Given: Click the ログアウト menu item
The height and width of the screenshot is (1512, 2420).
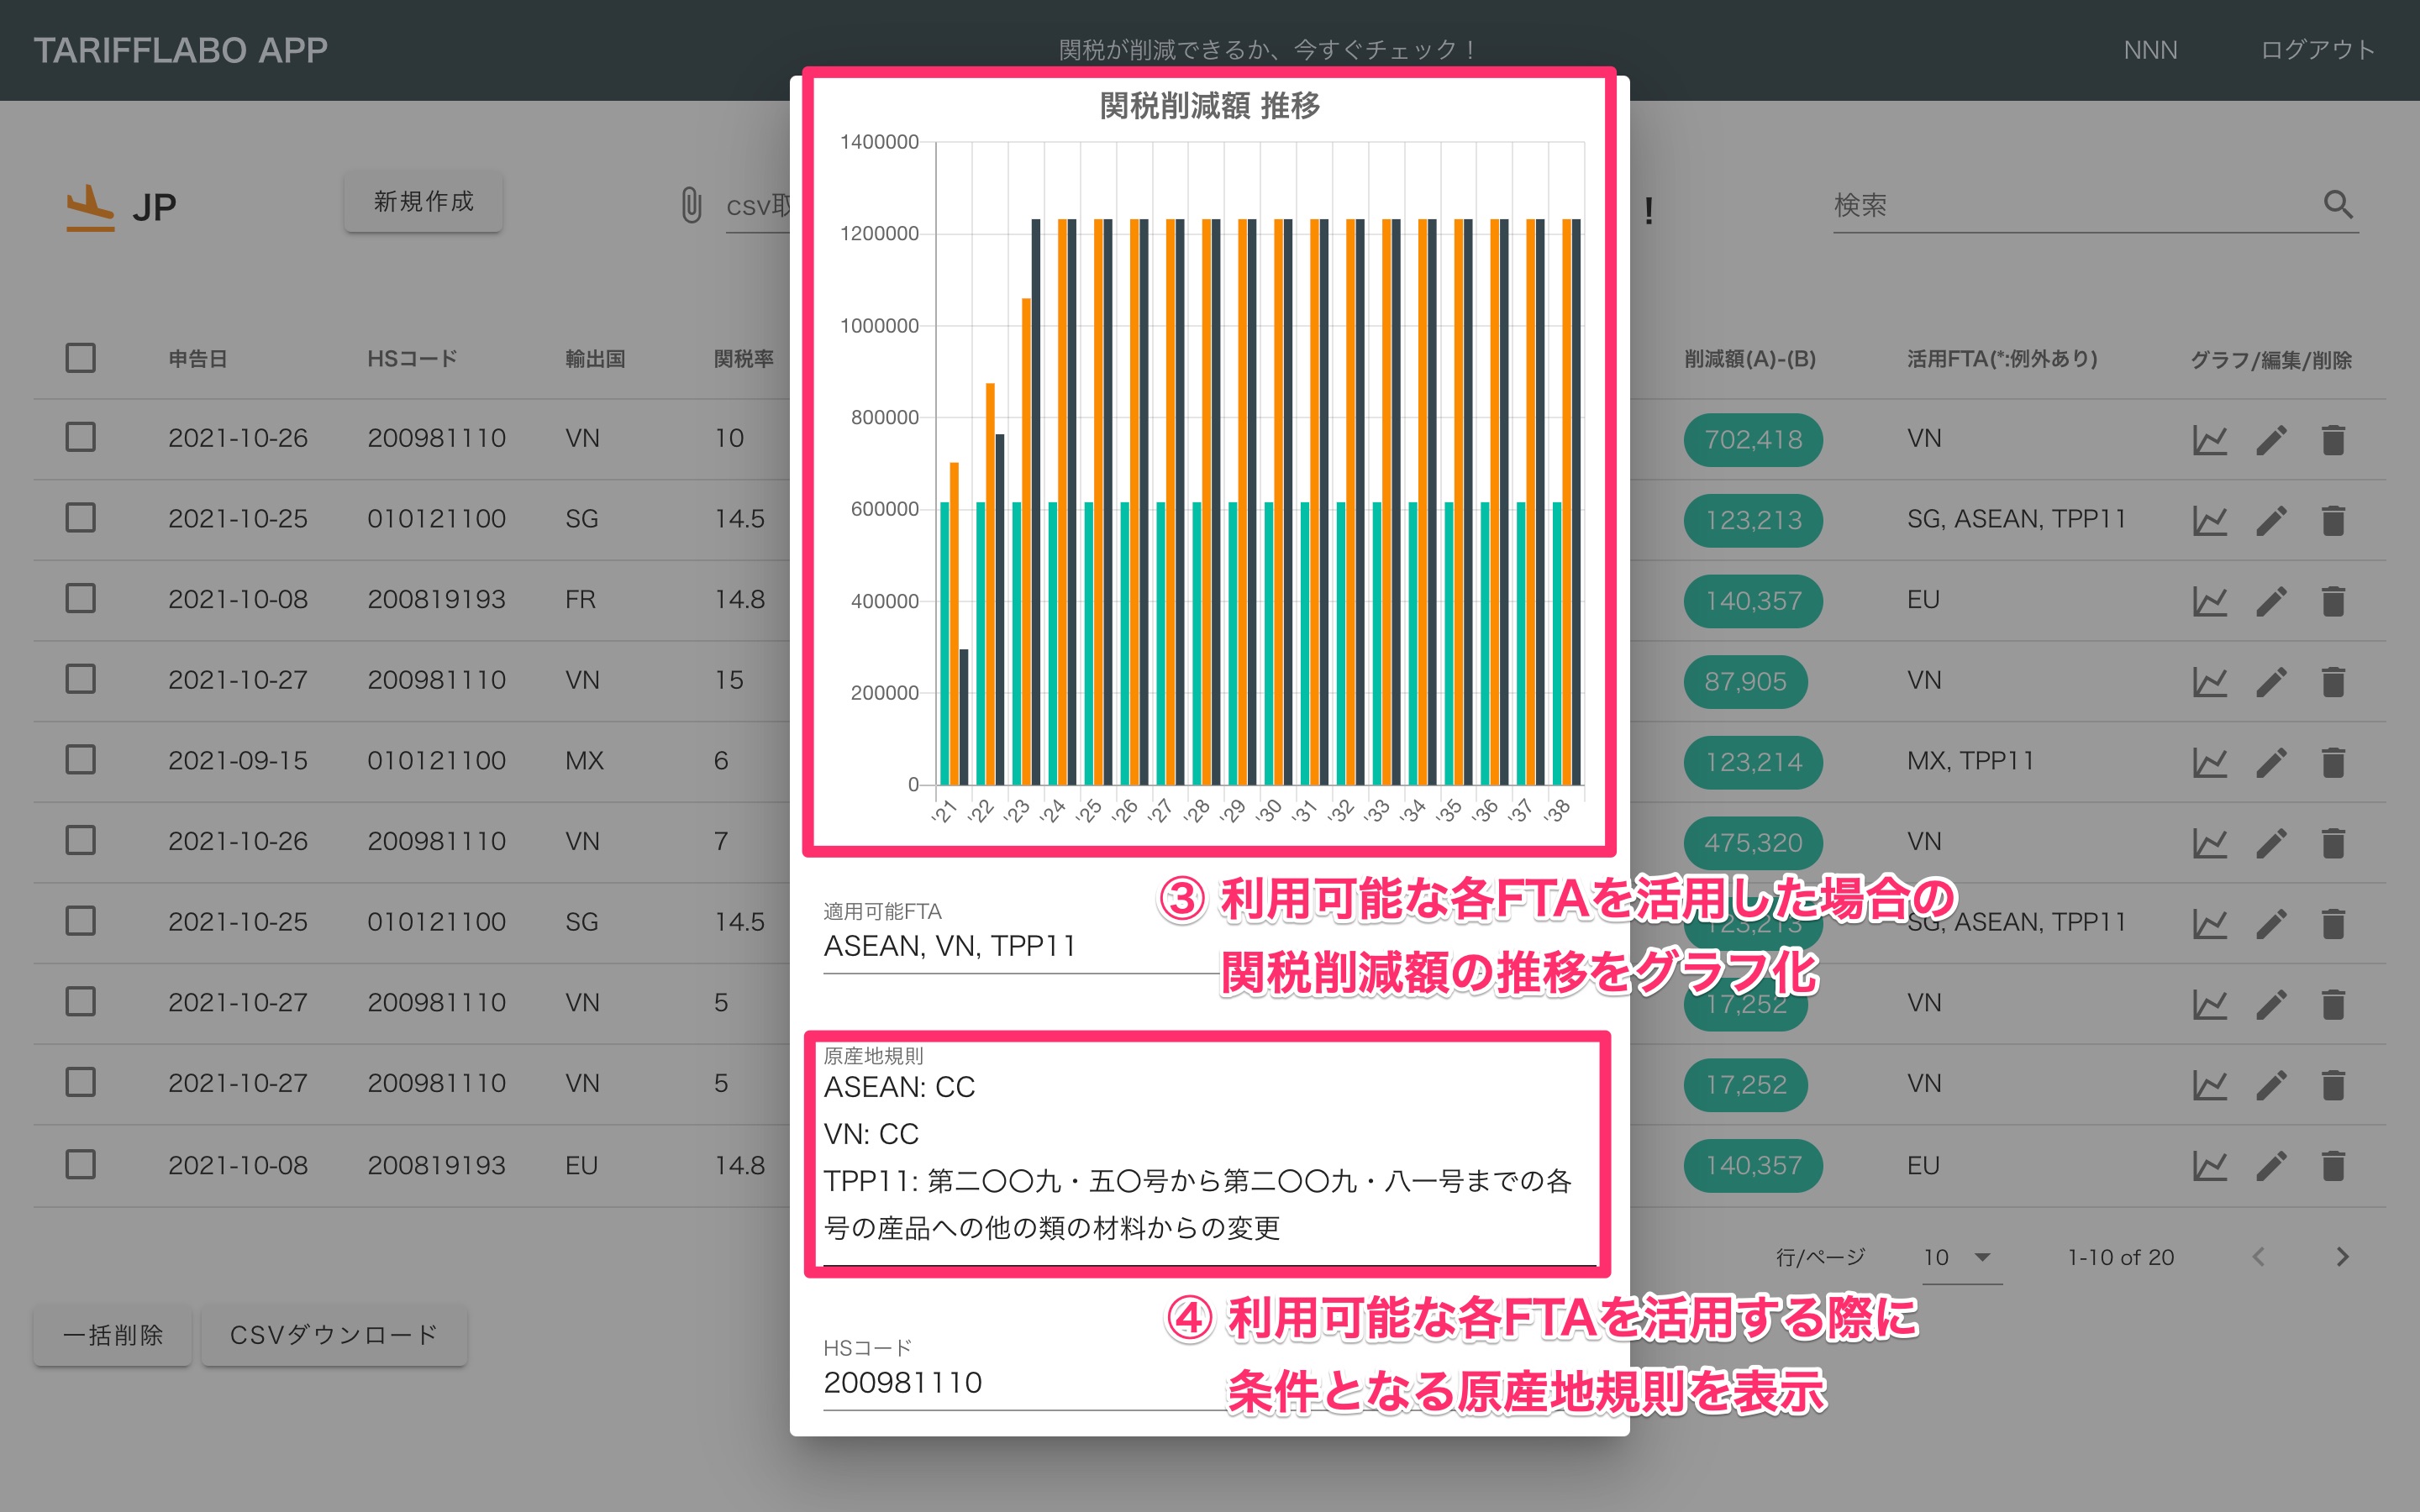Looking at the screenshot, I should [x=2317, y=50].
